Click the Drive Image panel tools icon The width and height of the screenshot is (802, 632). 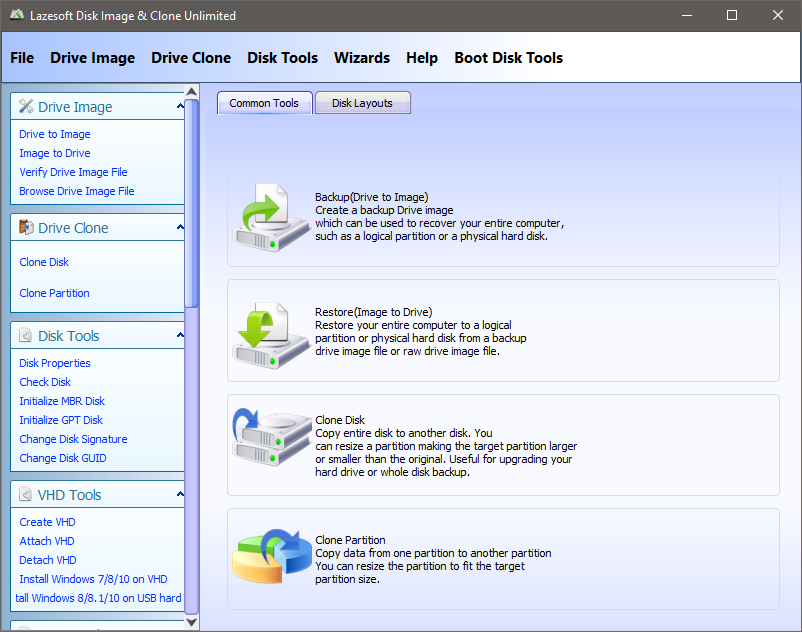pos(26,106)
